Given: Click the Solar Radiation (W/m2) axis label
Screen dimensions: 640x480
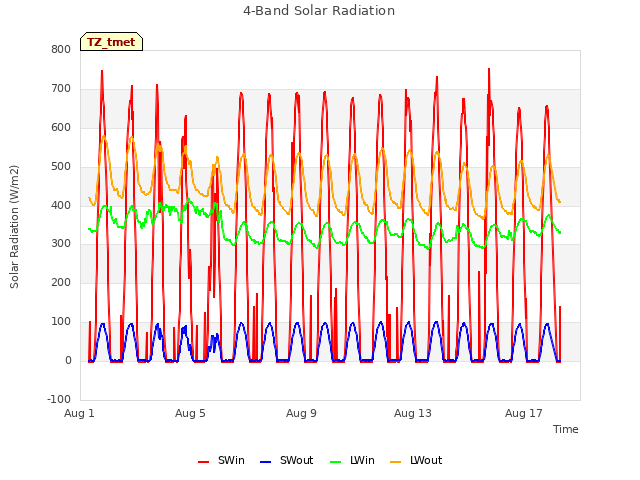Looking at the screenshot, I should point(14,227).
